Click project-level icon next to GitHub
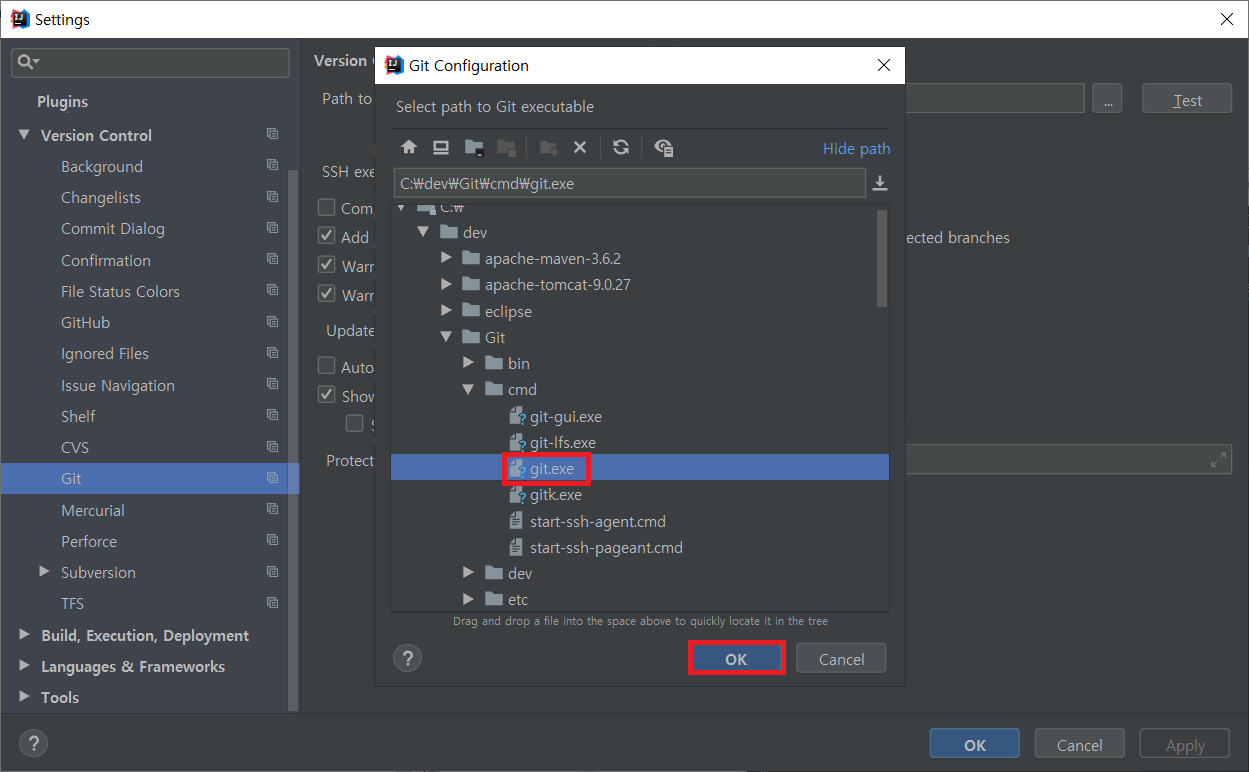Image resolution: width=1249 pixels, height=772 pixels. click(x=272, y=321)
